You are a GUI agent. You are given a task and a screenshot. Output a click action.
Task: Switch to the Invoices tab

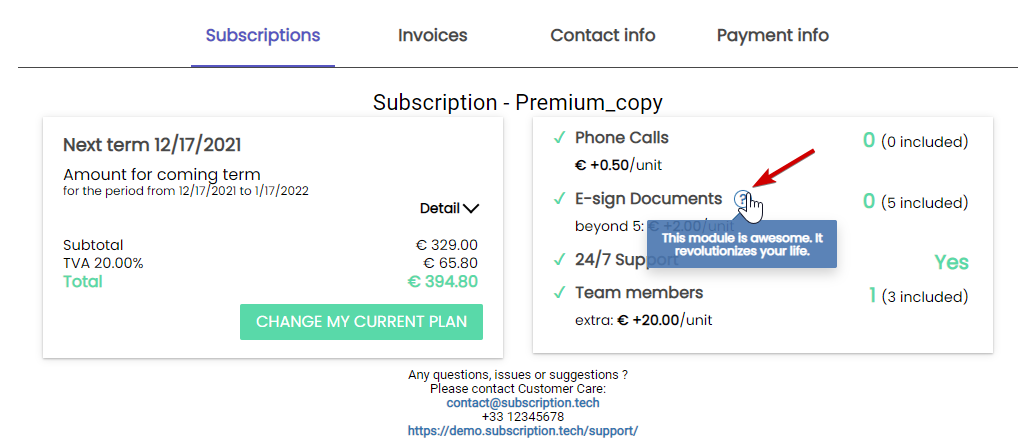click(432, 36)
